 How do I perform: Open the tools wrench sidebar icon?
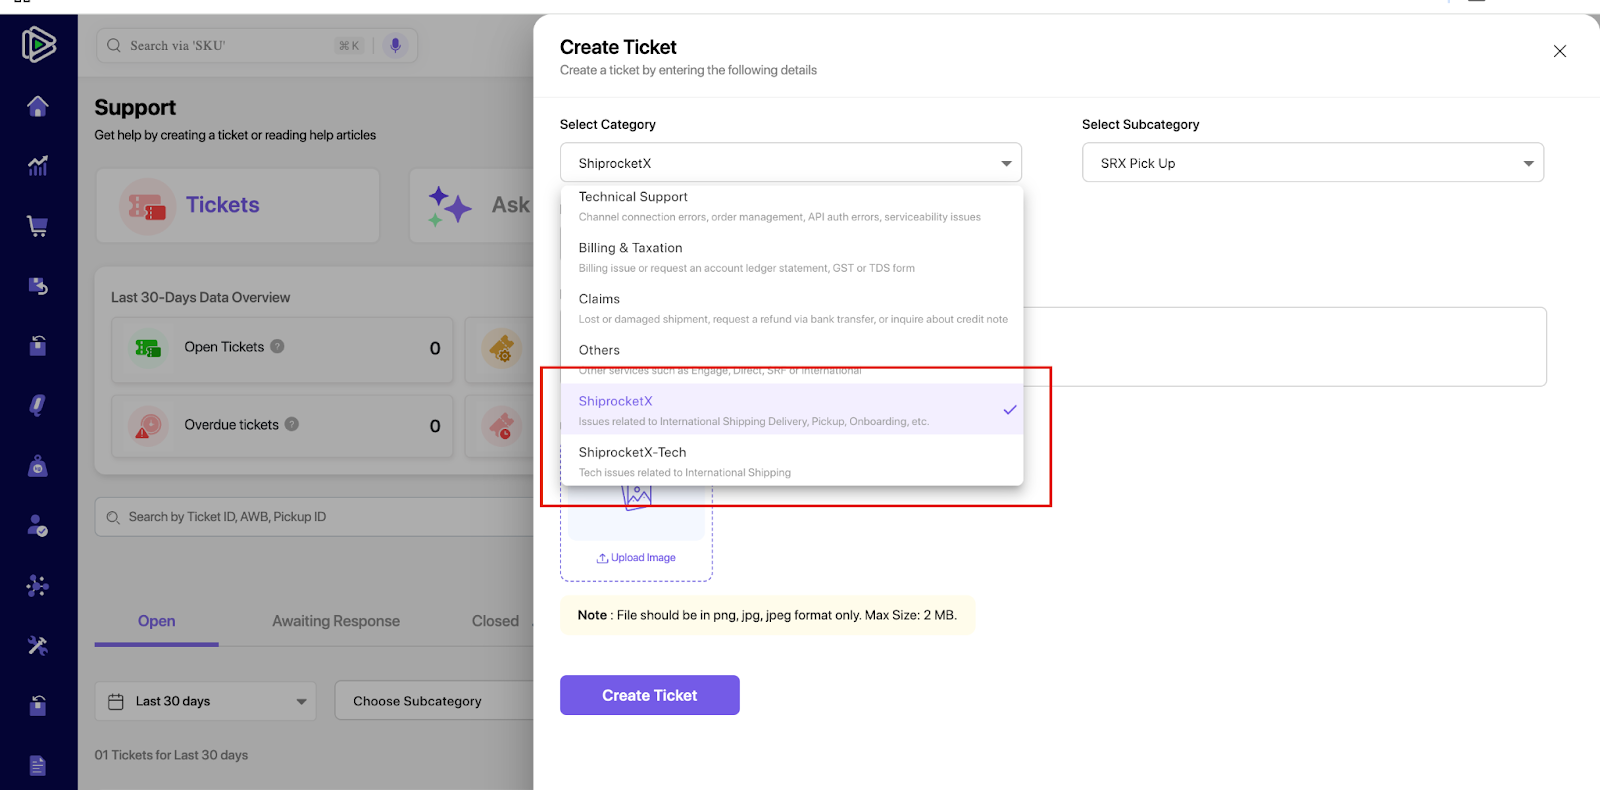point(38,646)
